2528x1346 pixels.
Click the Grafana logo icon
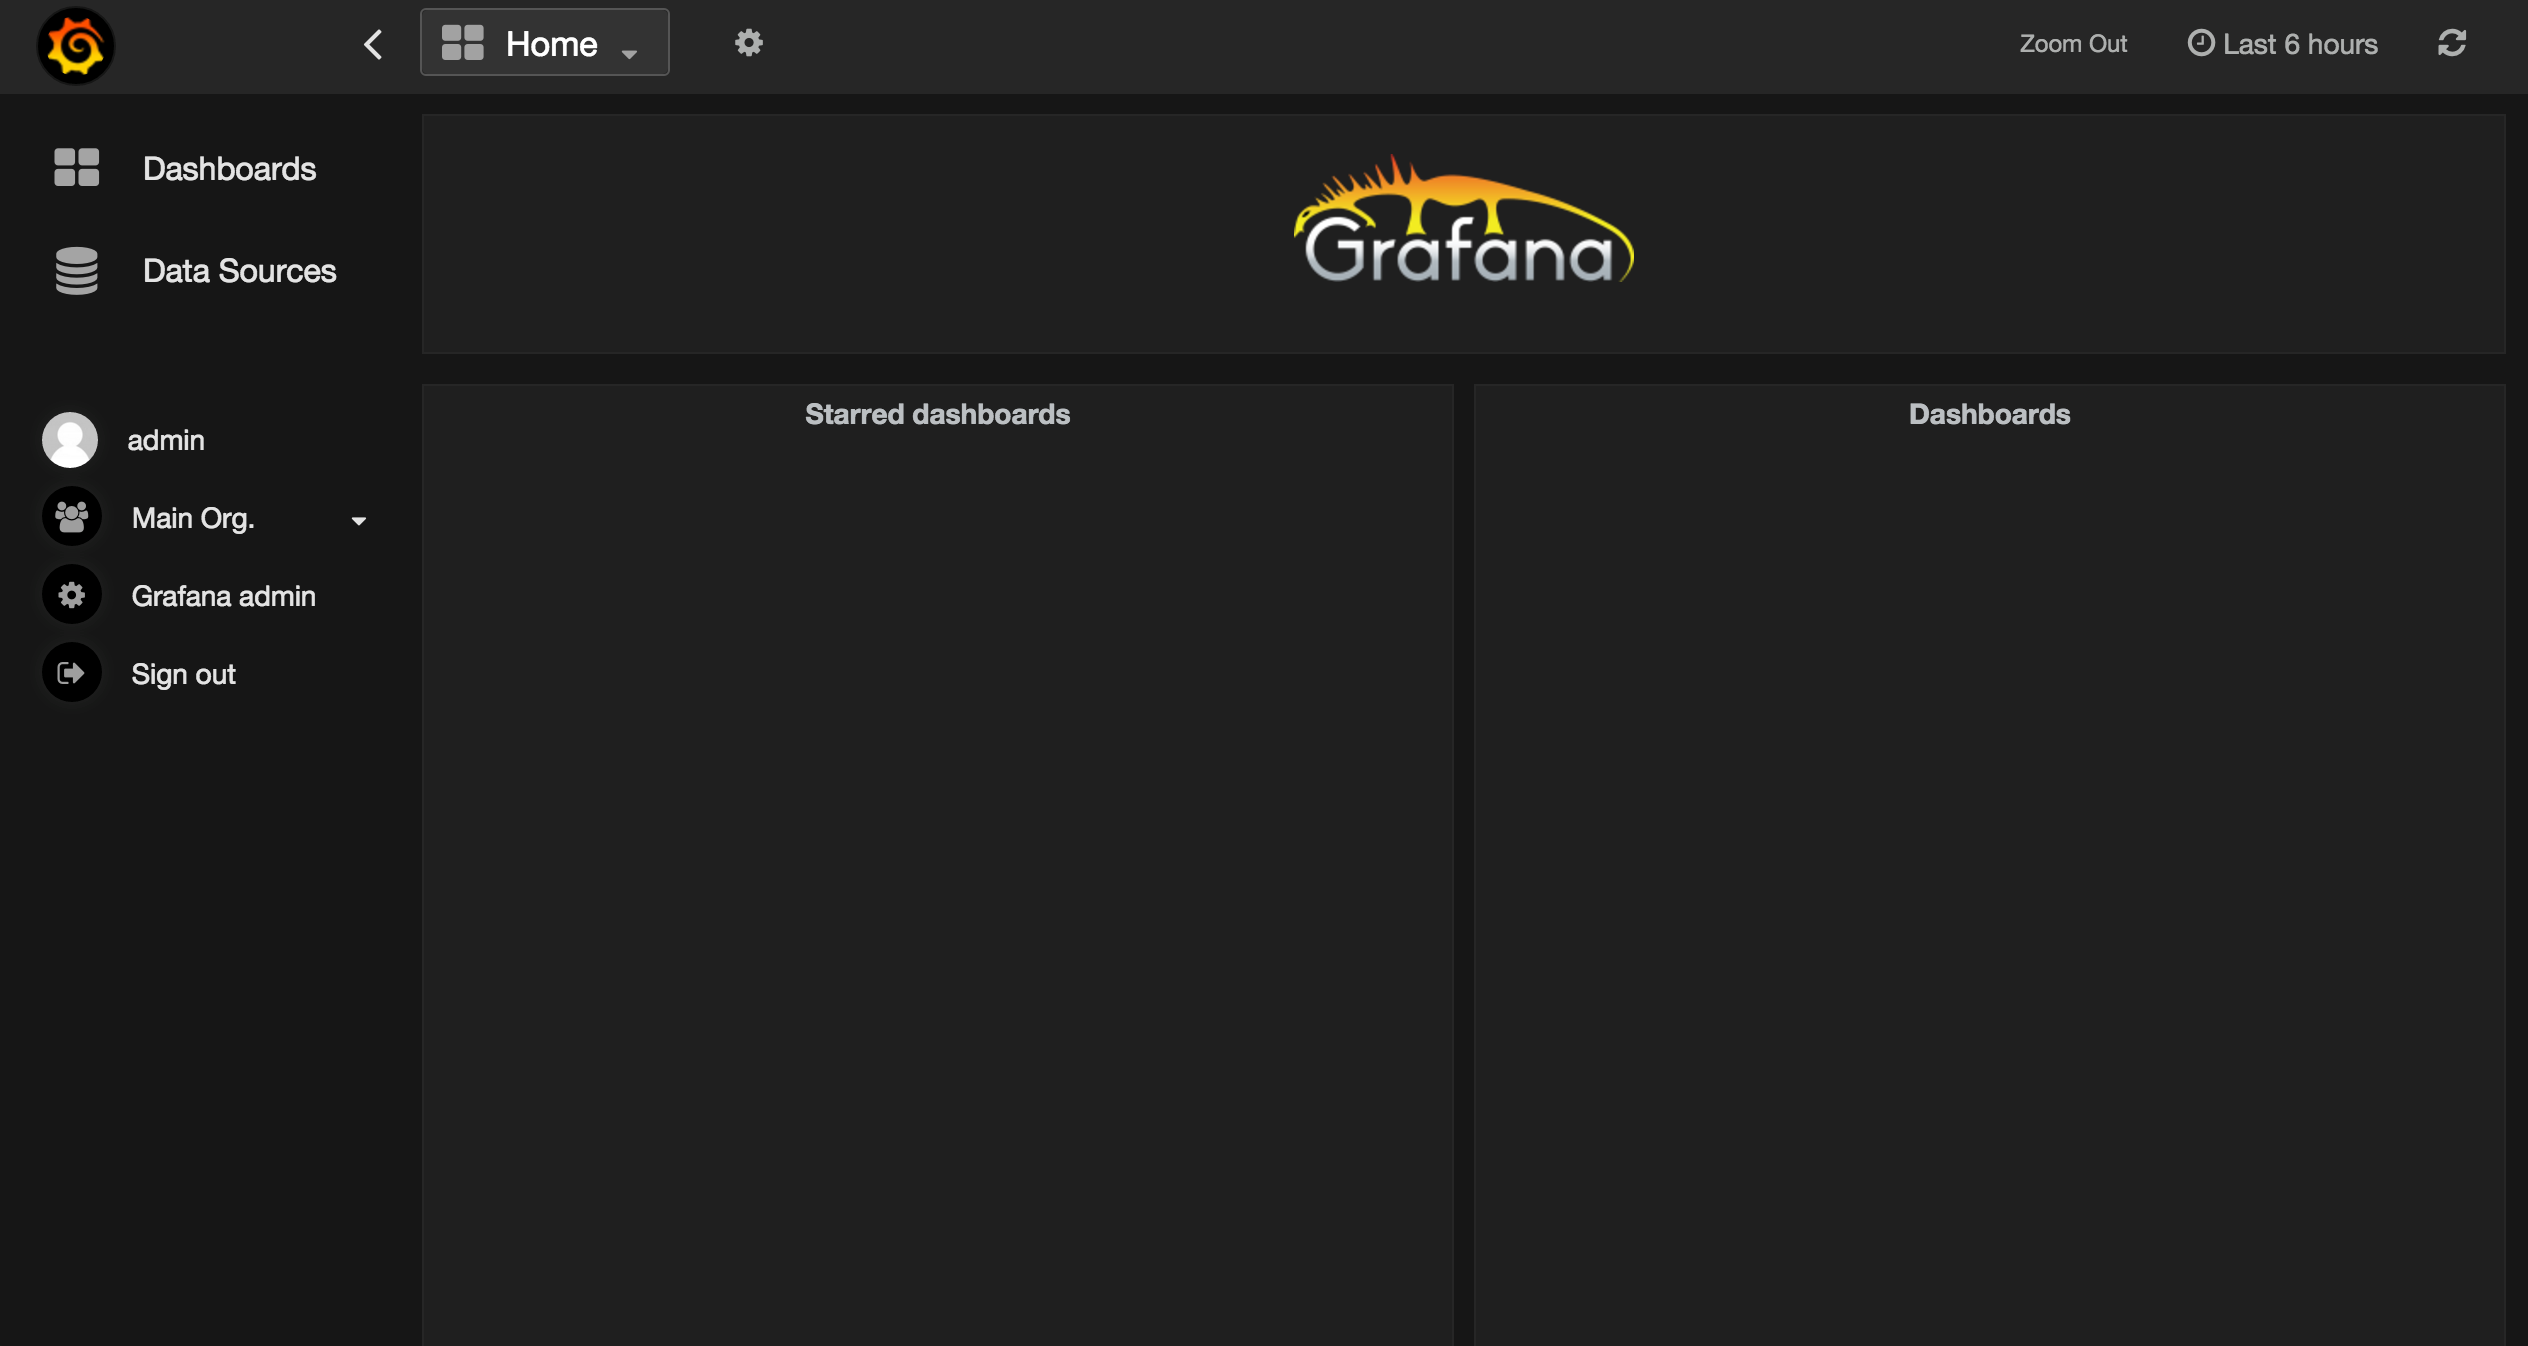coord(77,47)
